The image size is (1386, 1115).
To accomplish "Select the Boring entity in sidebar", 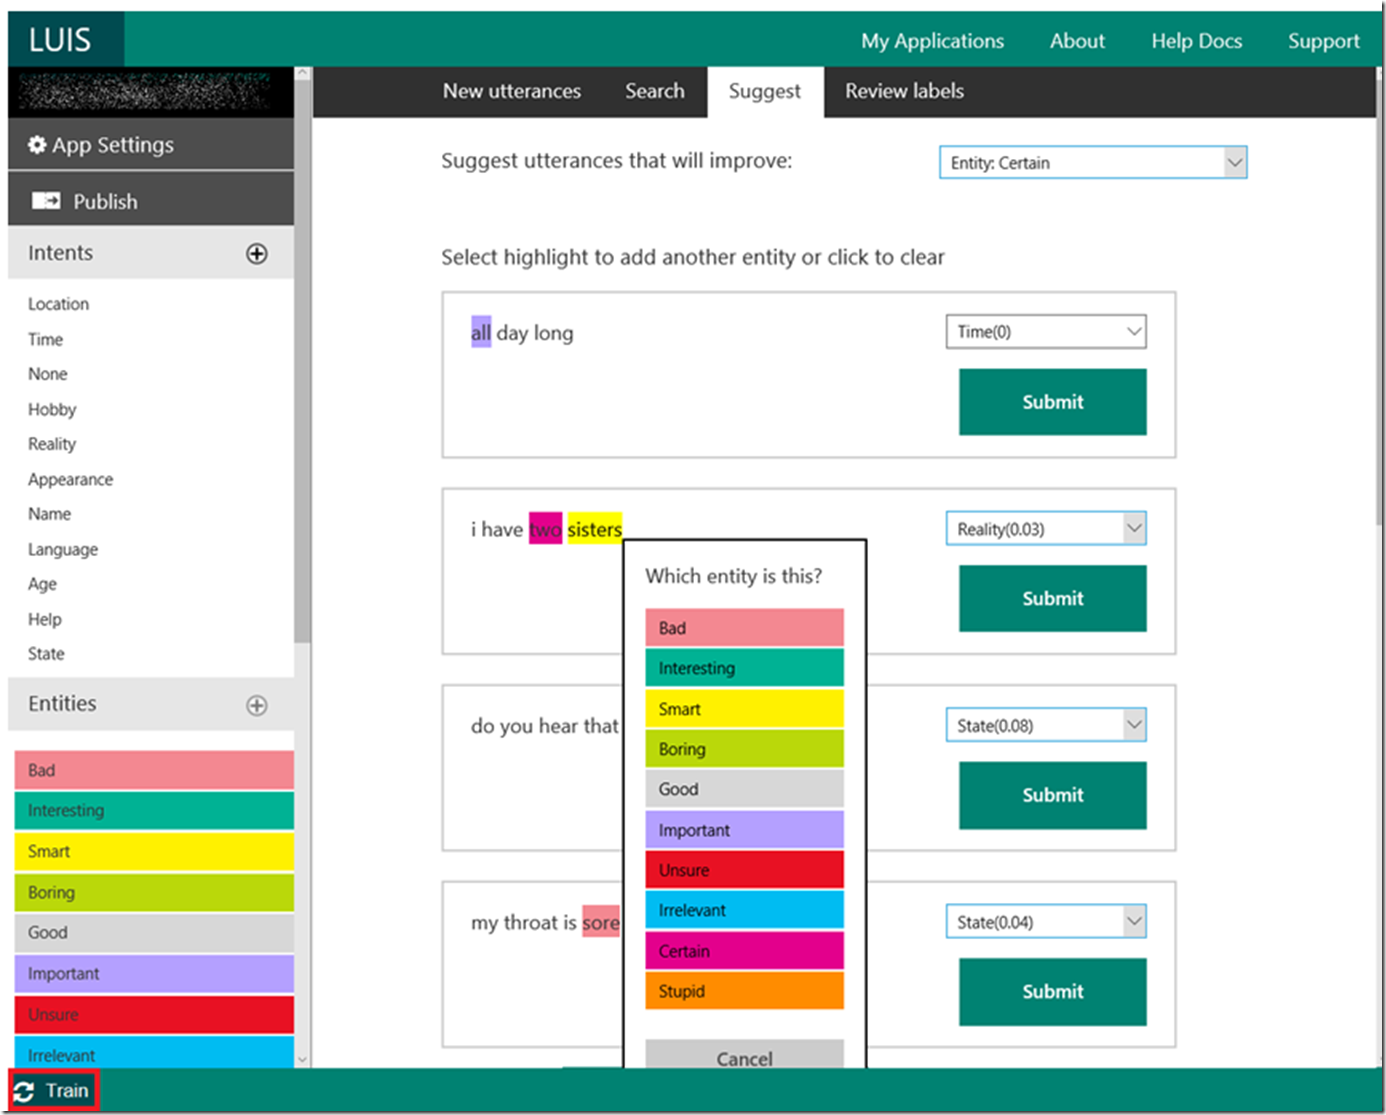I will (x=154, y=892).
